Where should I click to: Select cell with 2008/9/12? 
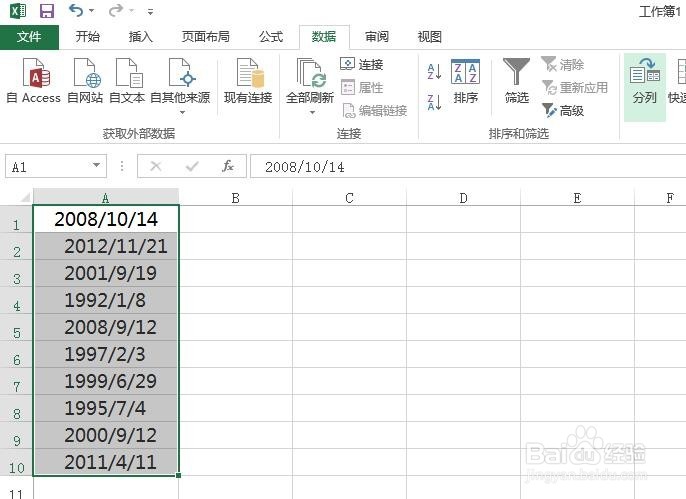click(x=106, y=327)
